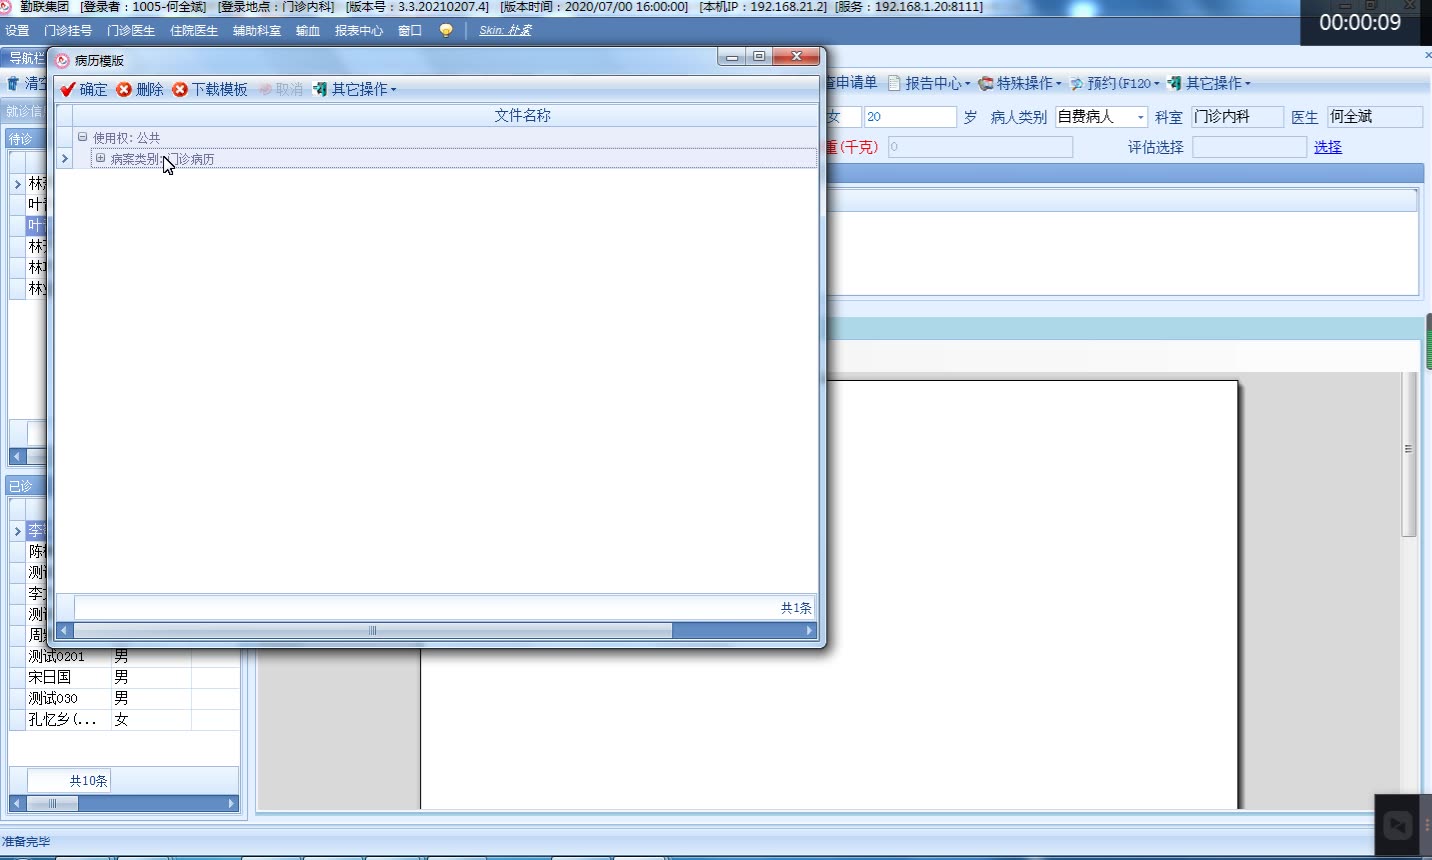The image size is (1432, 860).
Task: Select patient row 宋日国
Action: [124, 677]
